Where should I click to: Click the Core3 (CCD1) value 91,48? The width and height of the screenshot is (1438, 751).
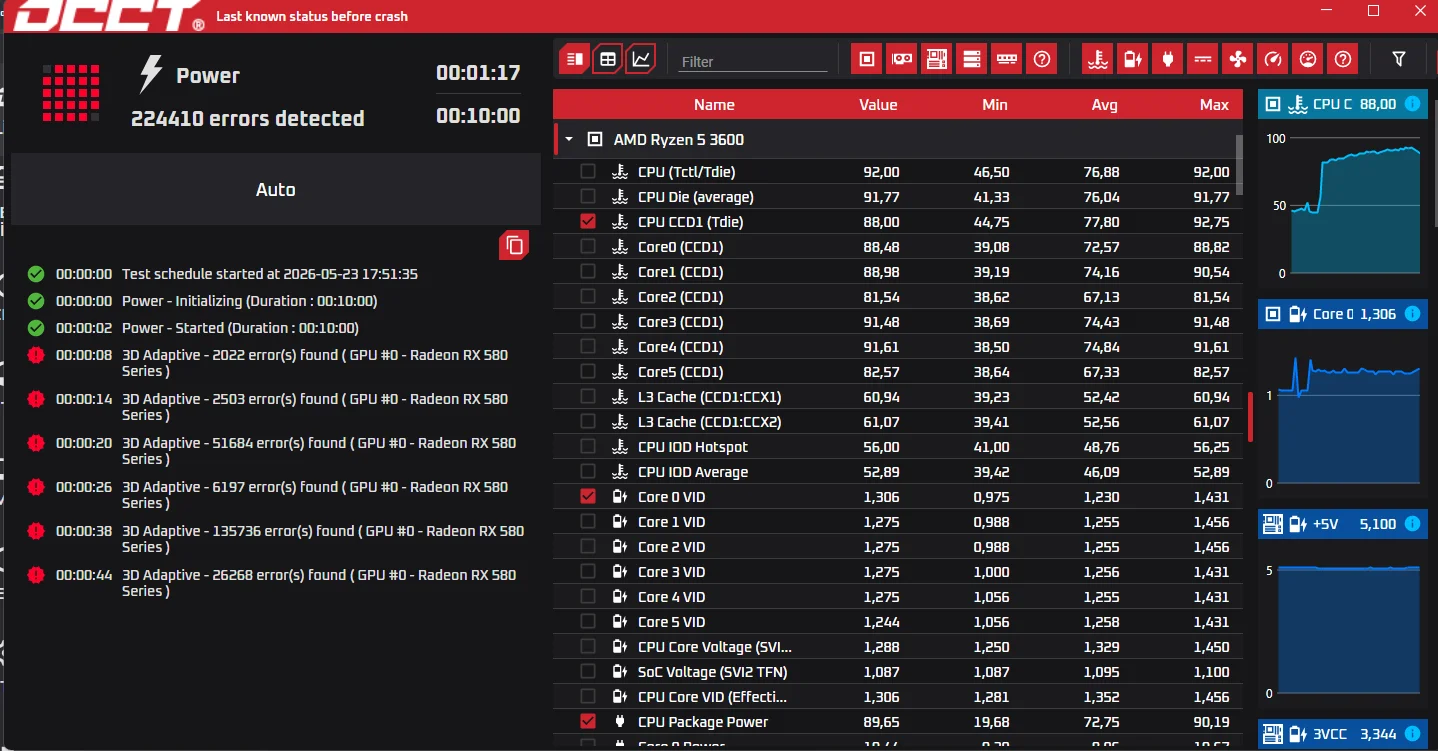click(881, 322)
